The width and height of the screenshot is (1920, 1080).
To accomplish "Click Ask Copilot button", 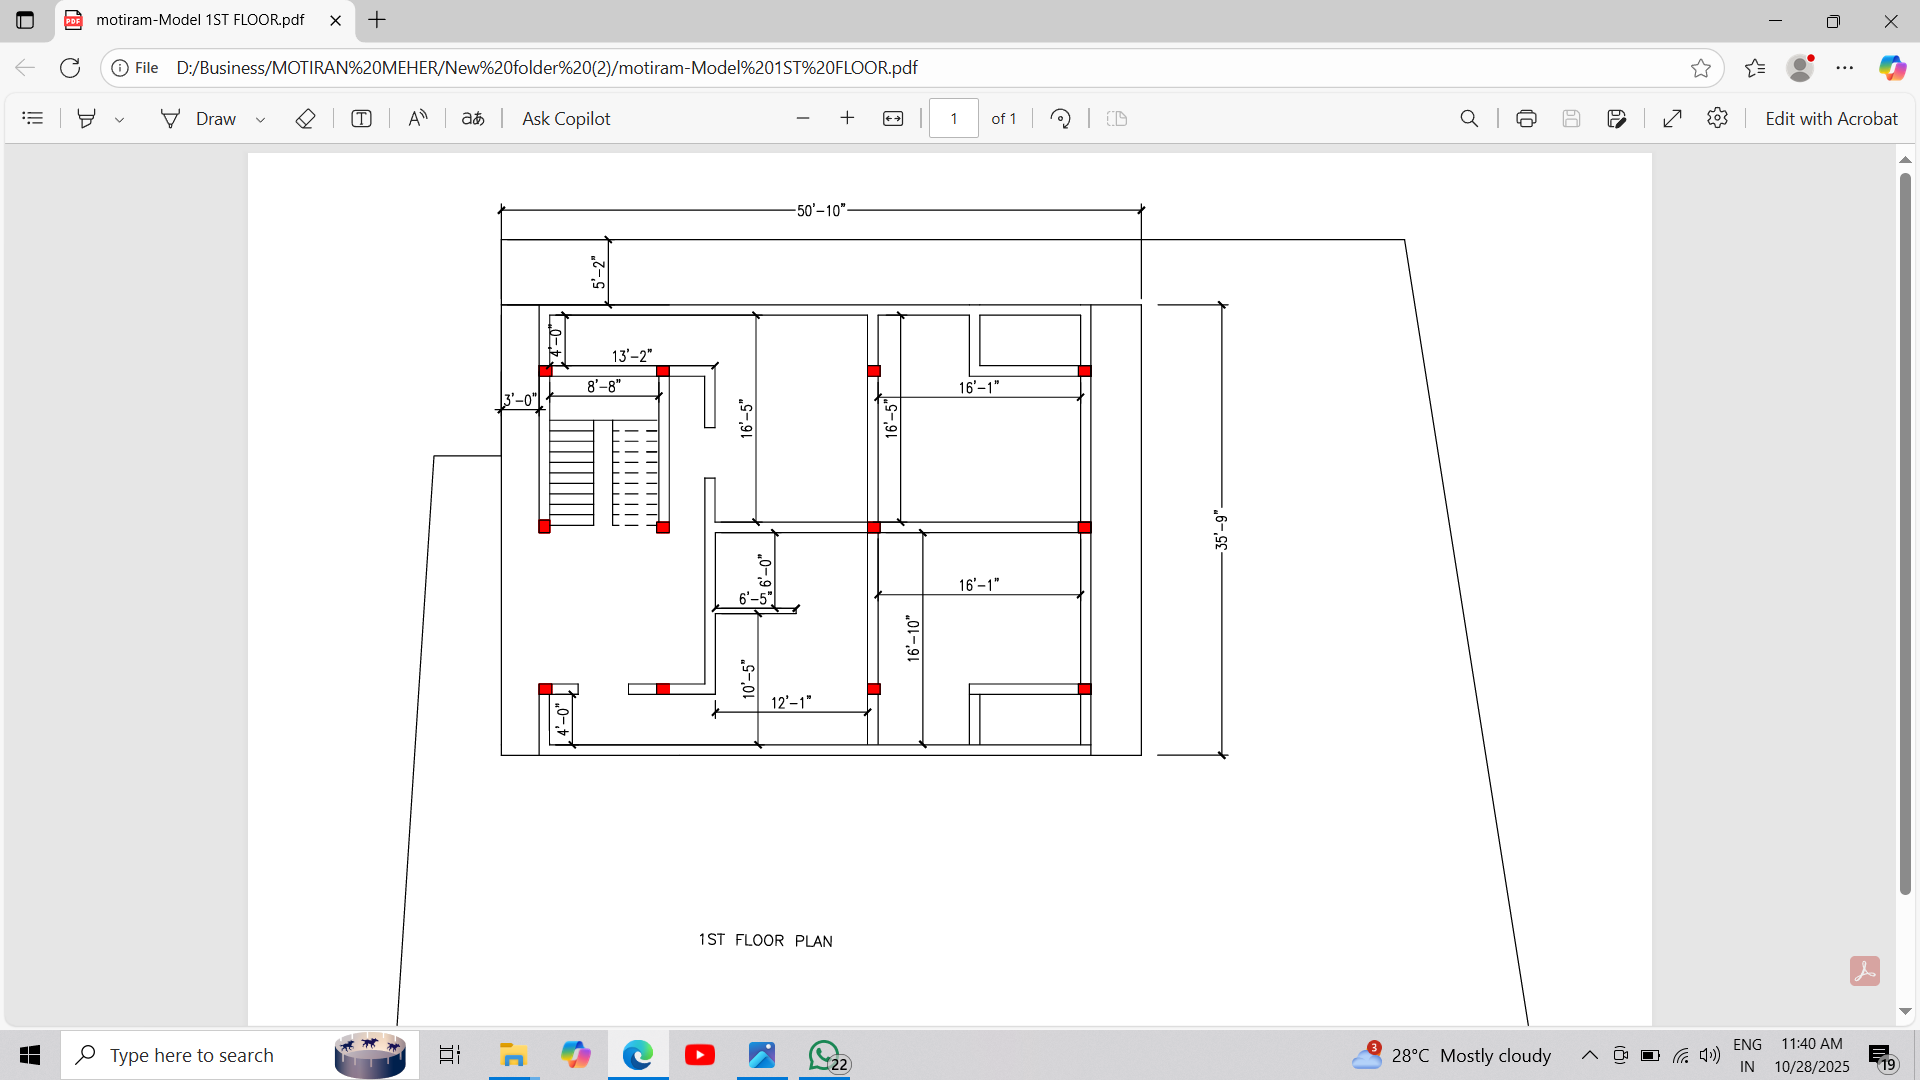I will (566, 119).
